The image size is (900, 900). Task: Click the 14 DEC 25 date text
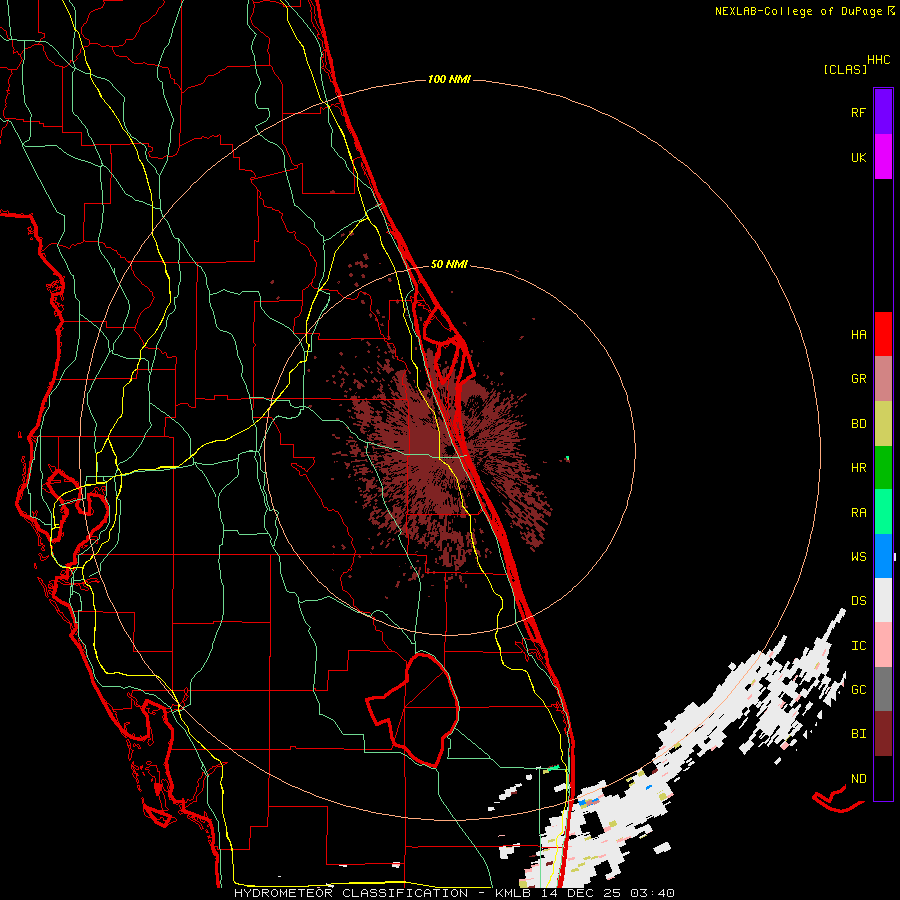tap(581, 893)
